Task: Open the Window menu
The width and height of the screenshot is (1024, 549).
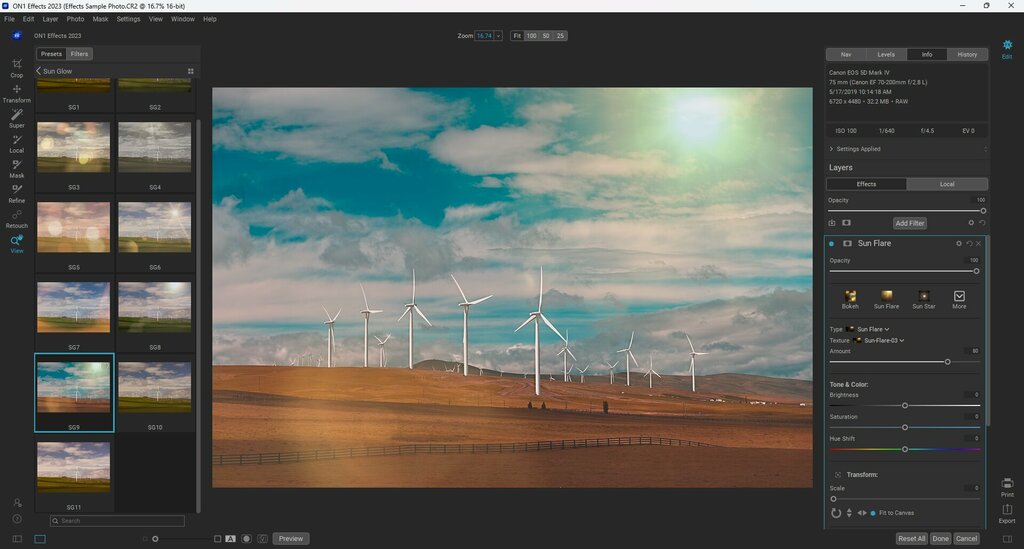Action: (183, 19)
